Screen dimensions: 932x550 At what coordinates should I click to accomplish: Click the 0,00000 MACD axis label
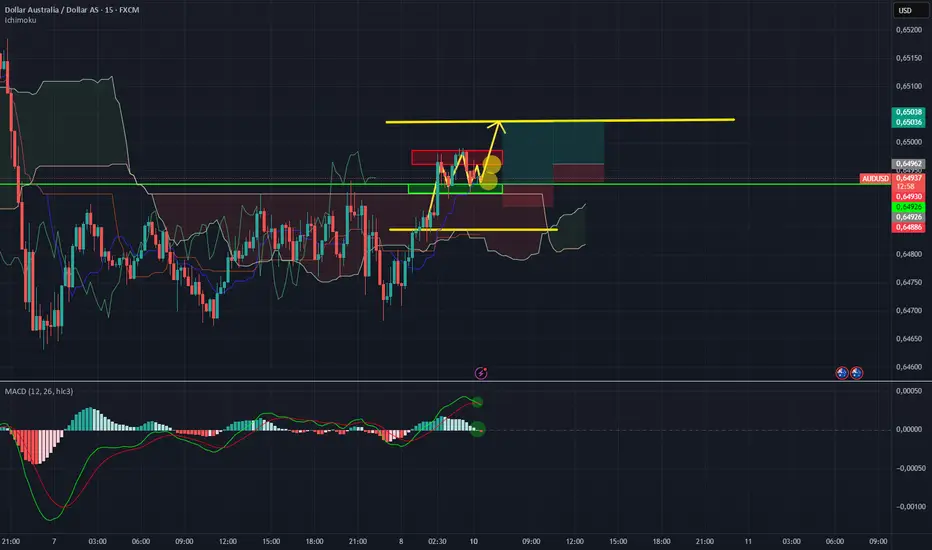909,429
